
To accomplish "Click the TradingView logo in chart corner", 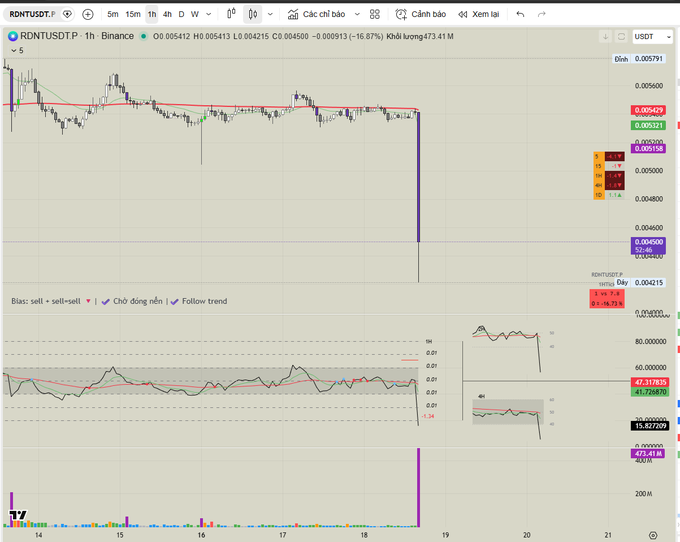I will [x=16, y=517].
